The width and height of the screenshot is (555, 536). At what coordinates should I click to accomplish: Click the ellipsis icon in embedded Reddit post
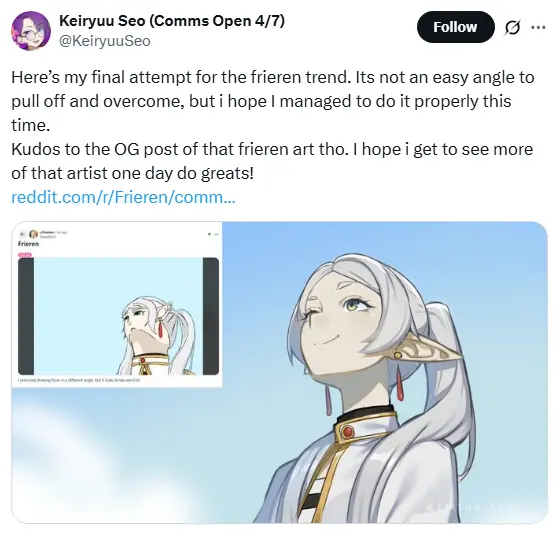click(x=217, y=234)
